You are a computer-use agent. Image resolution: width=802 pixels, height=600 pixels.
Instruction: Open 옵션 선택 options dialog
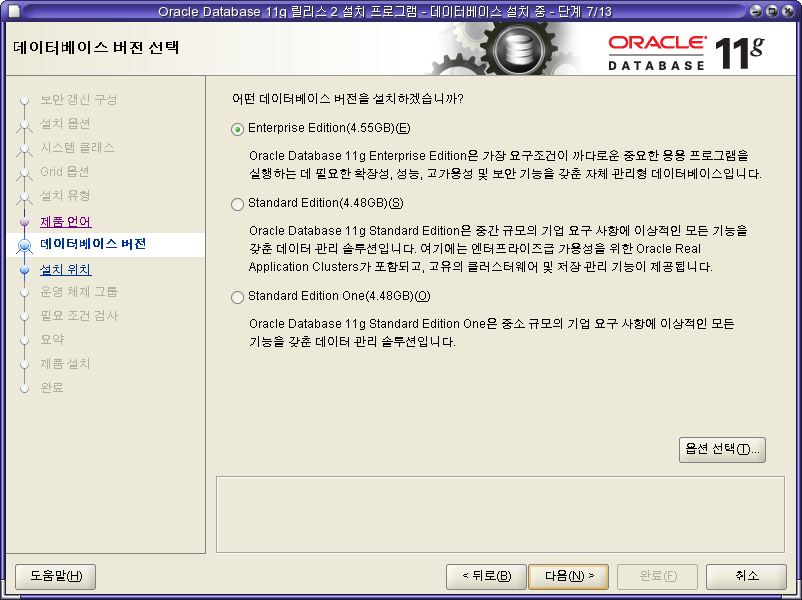pos(721,449)
